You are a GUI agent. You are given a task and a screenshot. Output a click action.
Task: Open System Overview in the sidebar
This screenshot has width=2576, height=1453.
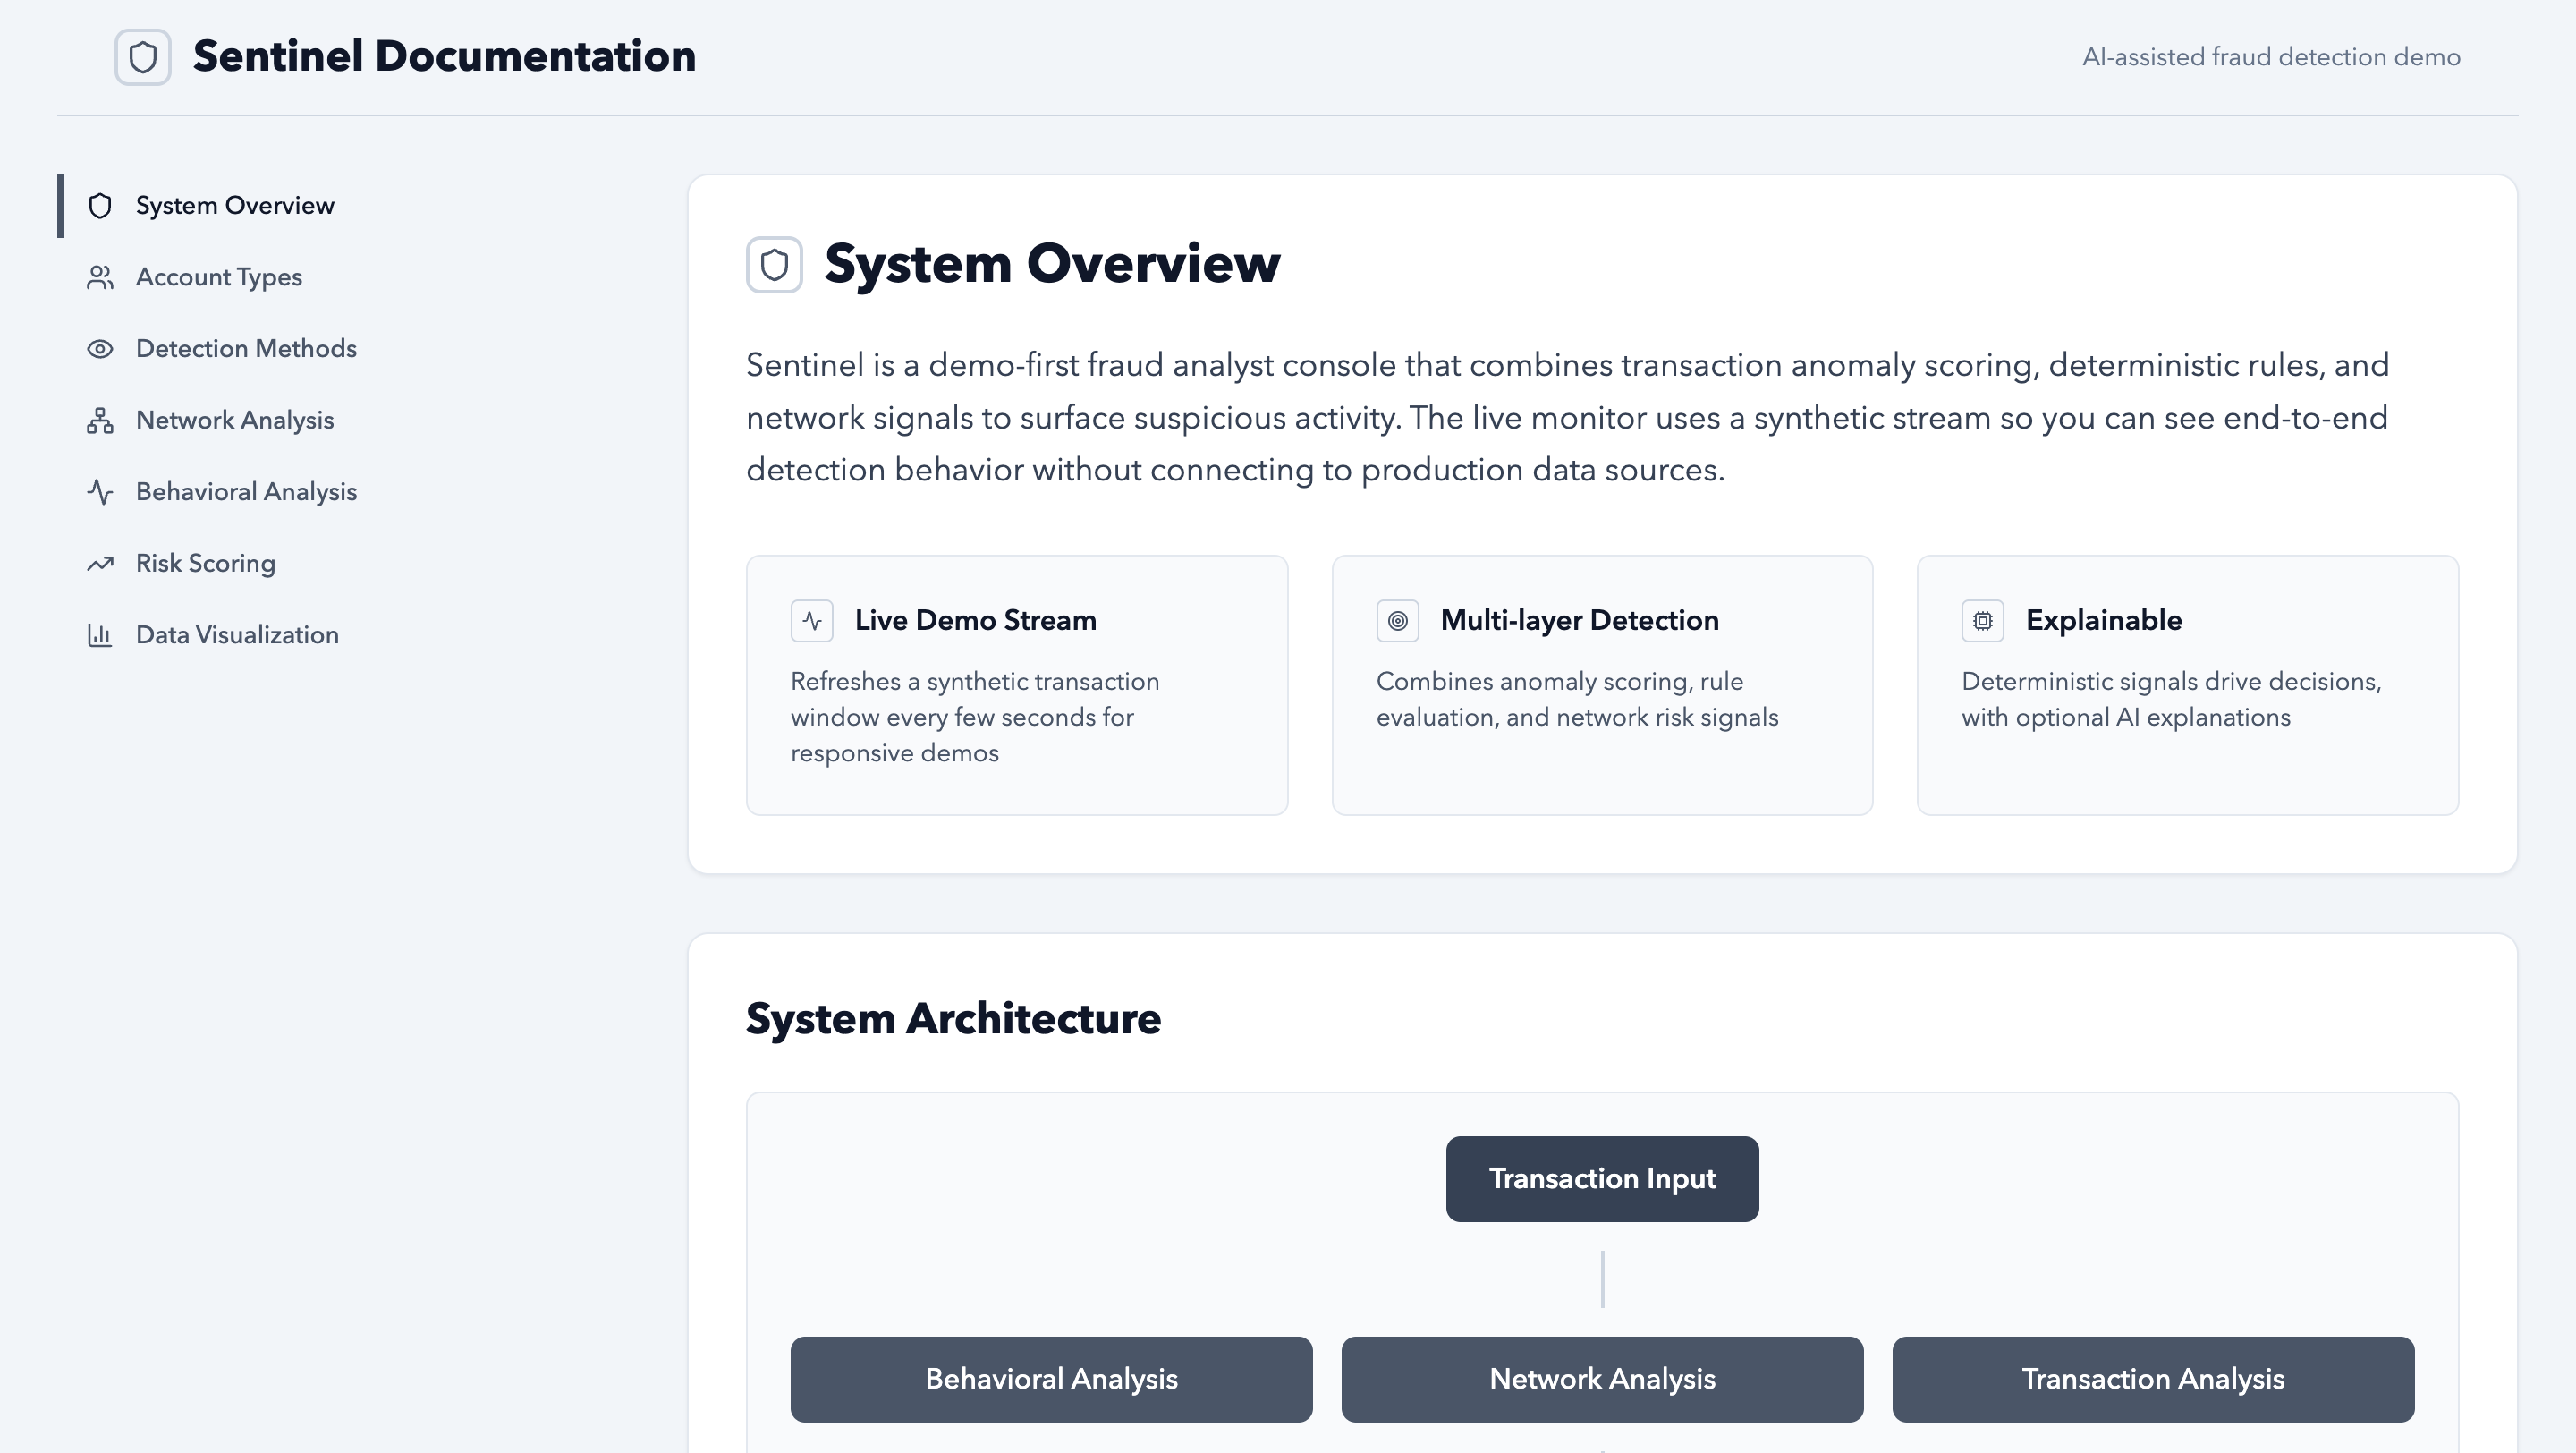pos(235,206)
